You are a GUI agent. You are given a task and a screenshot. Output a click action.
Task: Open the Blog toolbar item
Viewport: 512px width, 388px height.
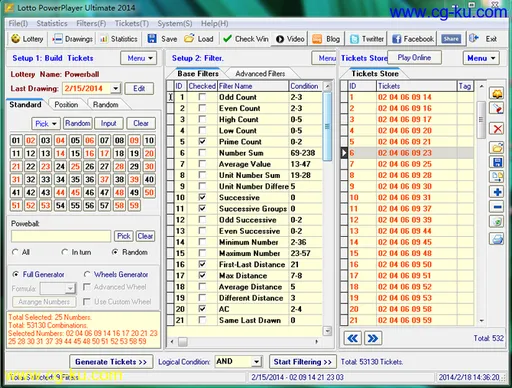click(326, 39)
